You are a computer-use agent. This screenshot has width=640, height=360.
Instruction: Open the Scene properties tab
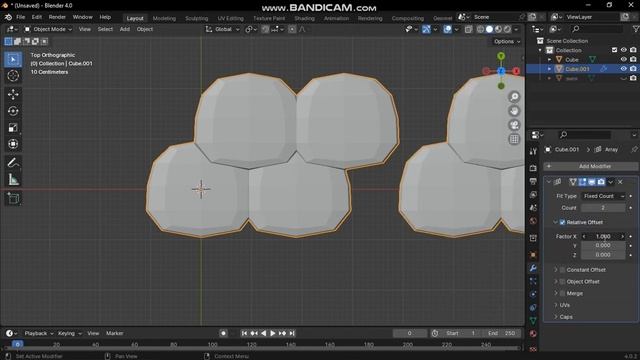point(533,208)
